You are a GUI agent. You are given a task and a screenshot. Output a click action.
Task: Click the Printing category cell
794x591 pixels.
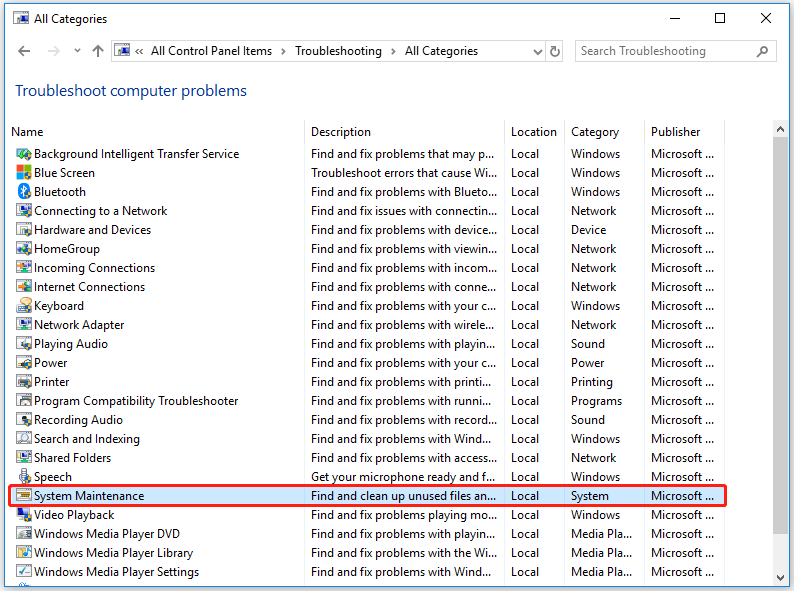(x=591, y=382)
